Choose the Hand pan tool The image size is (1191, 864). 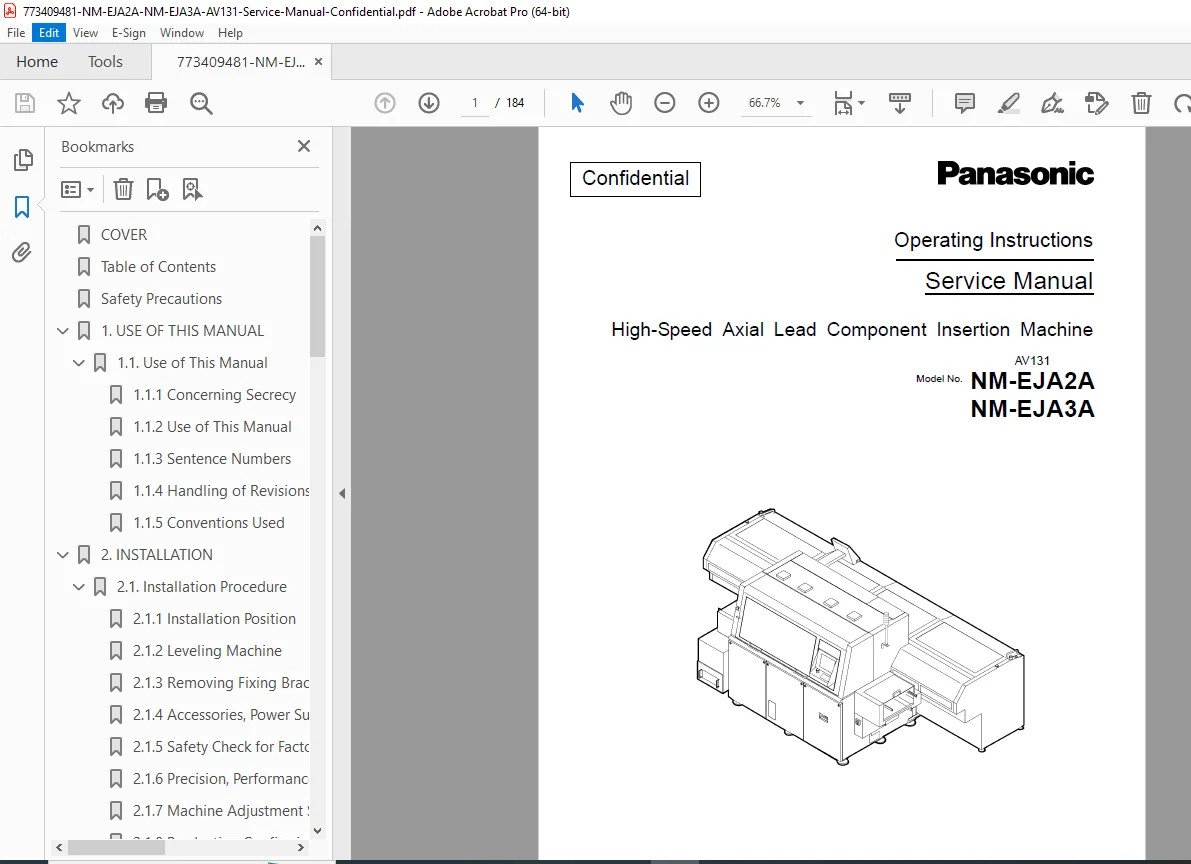[621, 103]
